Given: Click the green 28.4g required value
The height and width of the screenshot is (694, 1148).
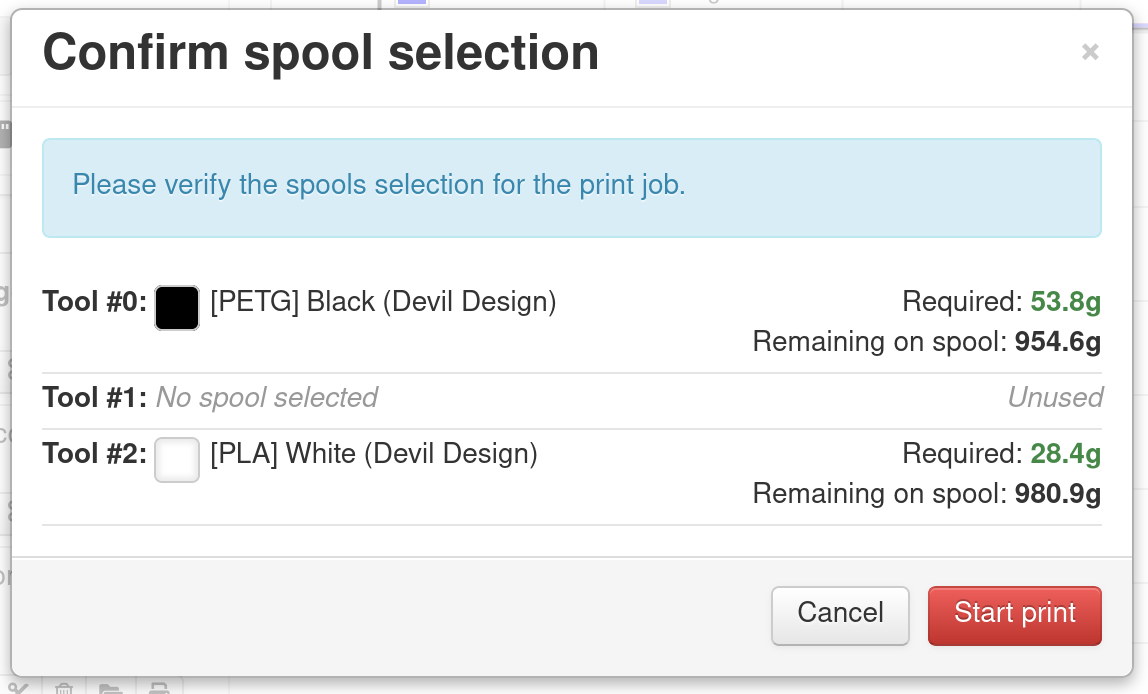Looking at the screenshot, I should click(x=1065, y=454).
